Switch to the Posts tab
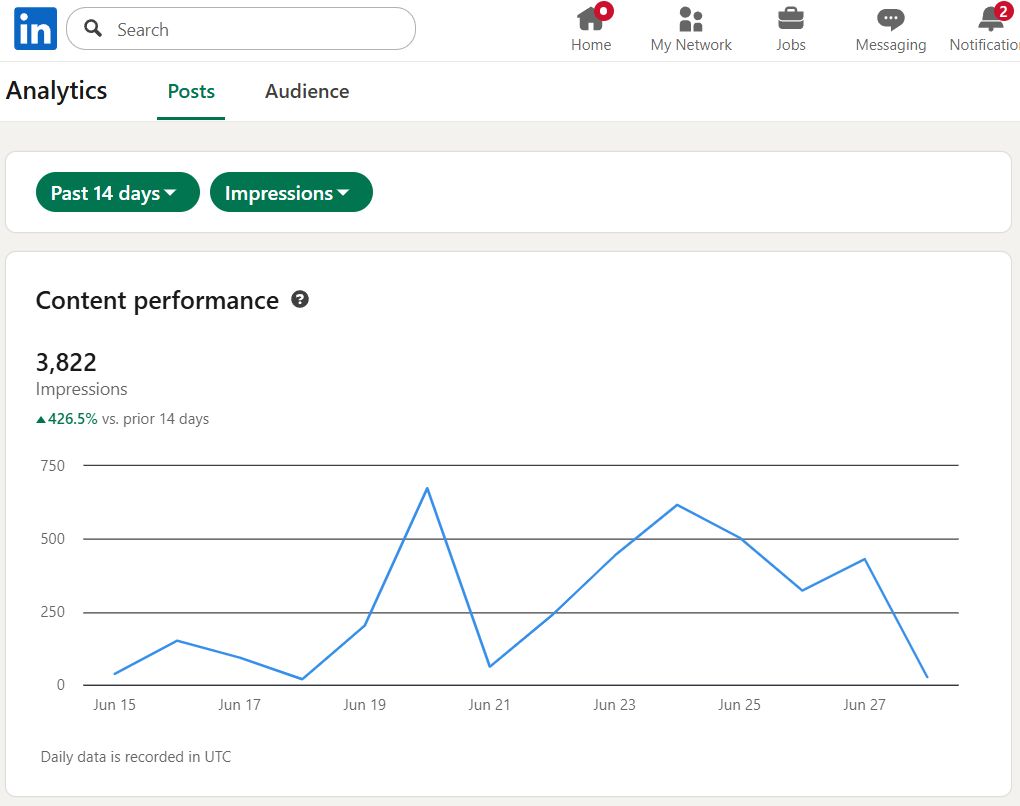The width and height of the screenshot is (1020, 806). (191, 92)
